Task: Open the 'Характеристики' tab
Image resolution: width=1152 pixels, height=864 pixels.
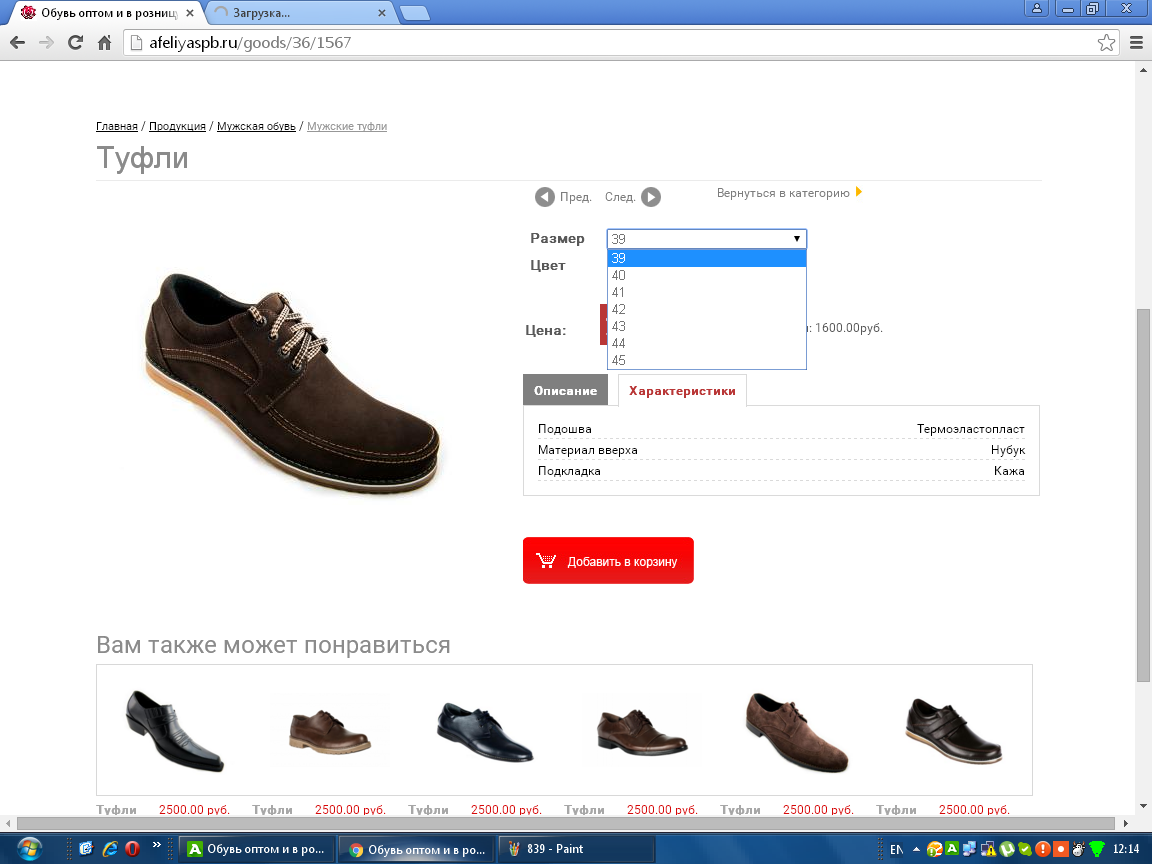Action: click(x=682, y=390)
